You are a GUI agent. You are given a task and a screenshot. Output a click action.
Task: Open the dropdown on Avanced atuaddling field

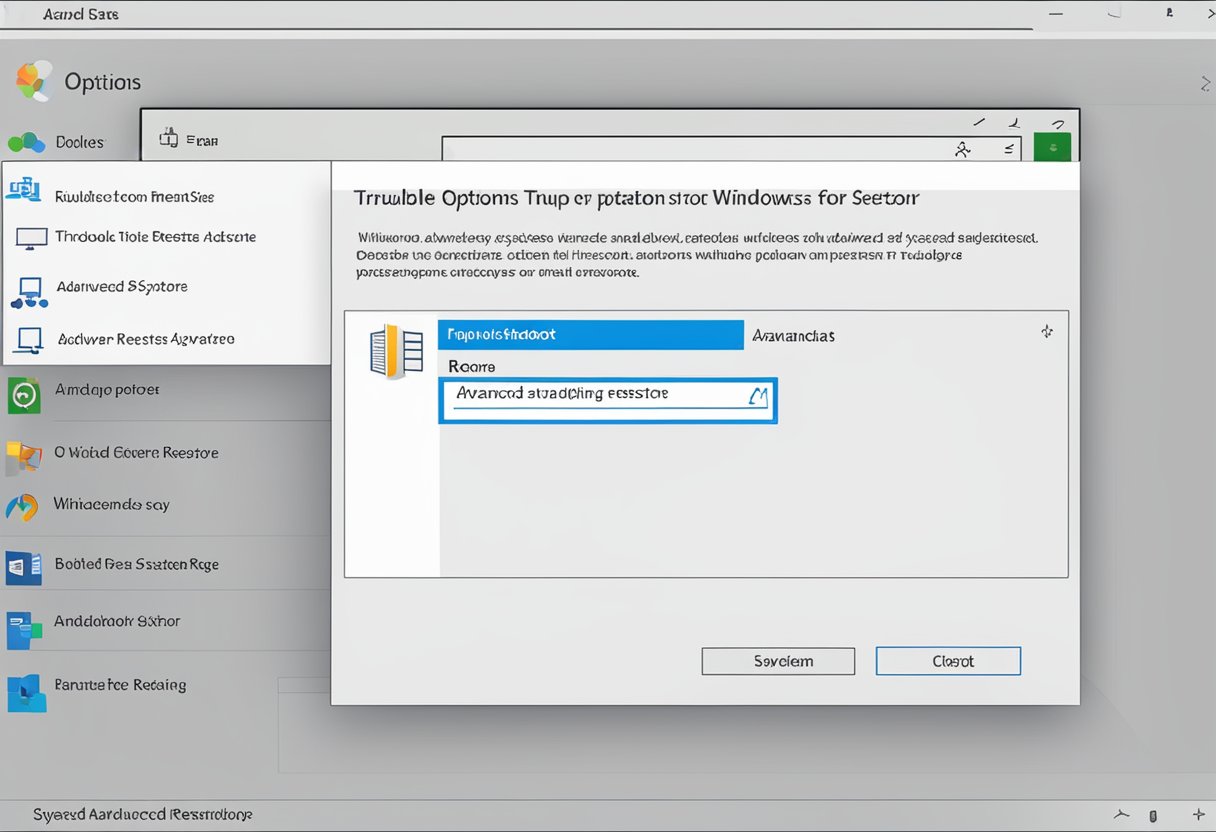click(758, 397)
